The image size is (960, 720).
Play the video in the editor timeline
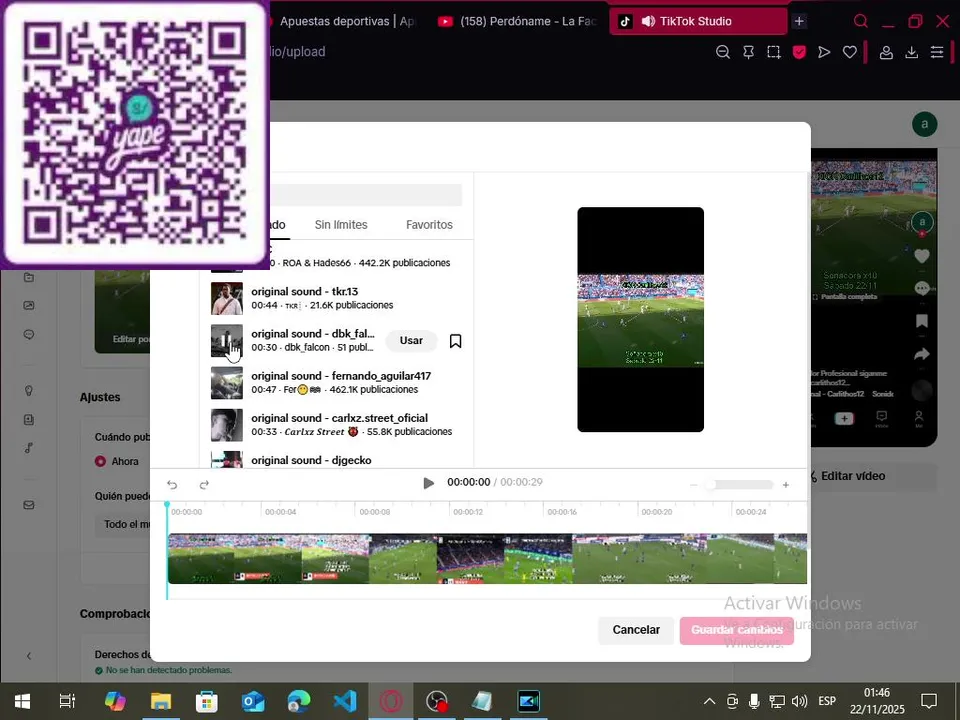coord(428,483)
